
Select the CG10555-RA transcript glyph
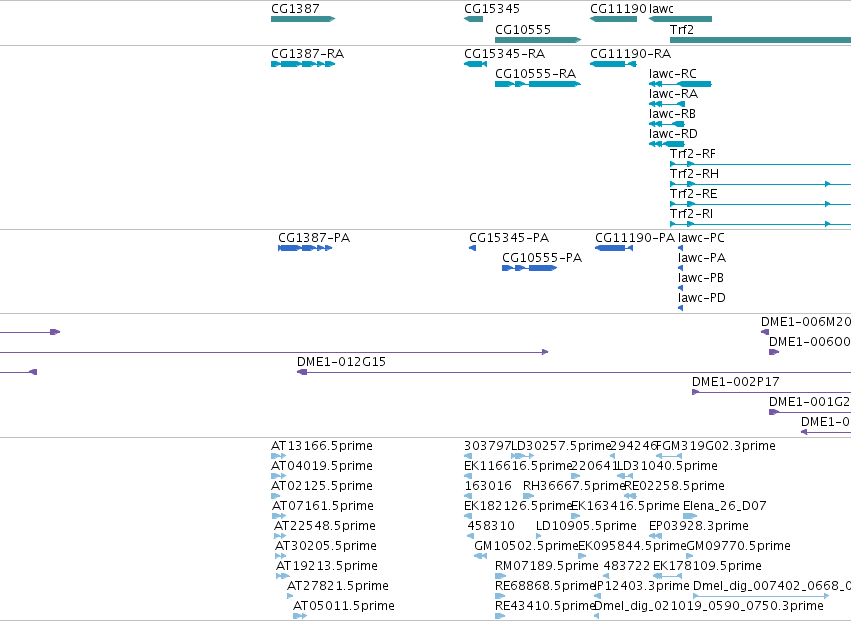tap(538, 84)
